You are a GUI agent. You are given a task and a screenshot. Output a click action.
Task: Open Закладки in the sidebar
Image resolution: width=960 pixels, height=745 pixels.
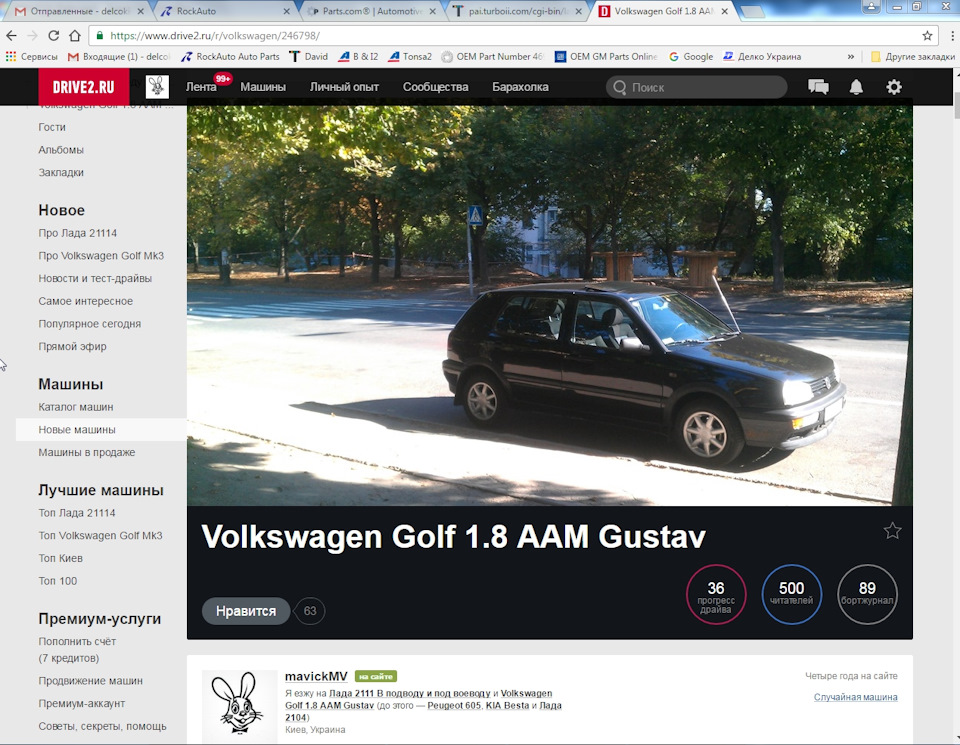point(61,173)
